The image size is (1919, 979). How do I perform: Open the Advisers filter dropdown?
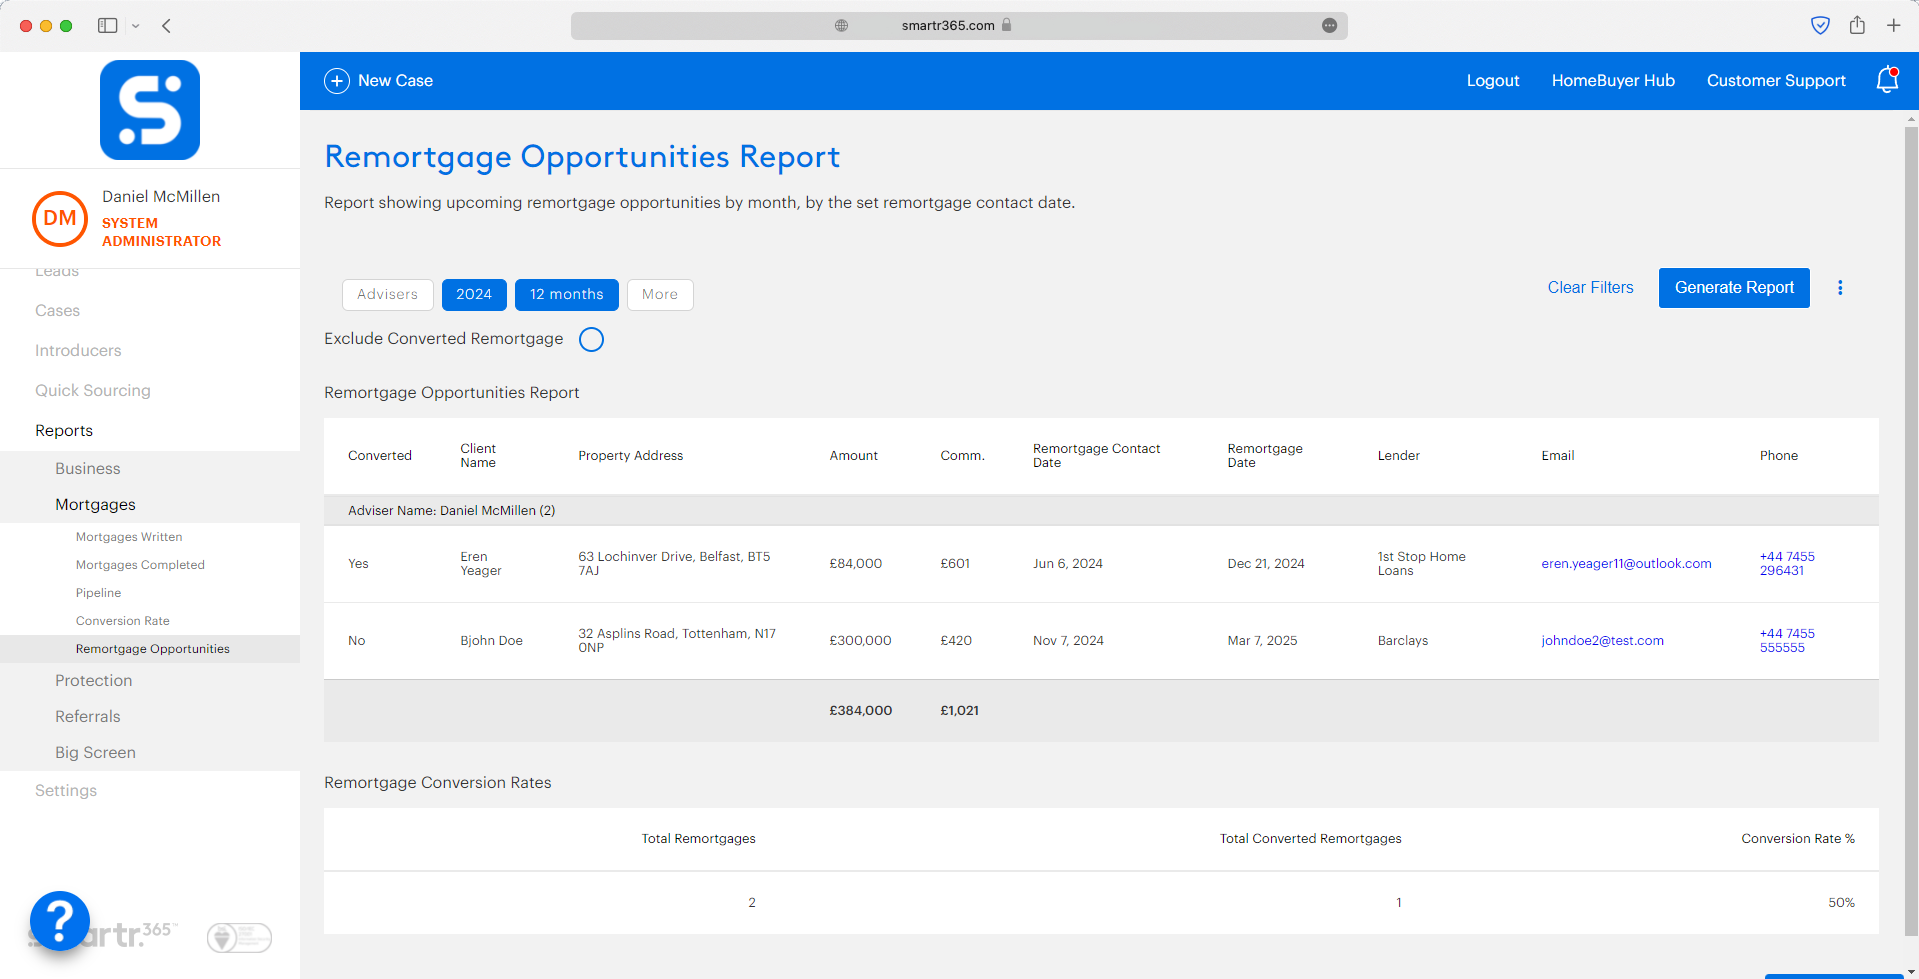pyautogui.click(x=388, y=295)
